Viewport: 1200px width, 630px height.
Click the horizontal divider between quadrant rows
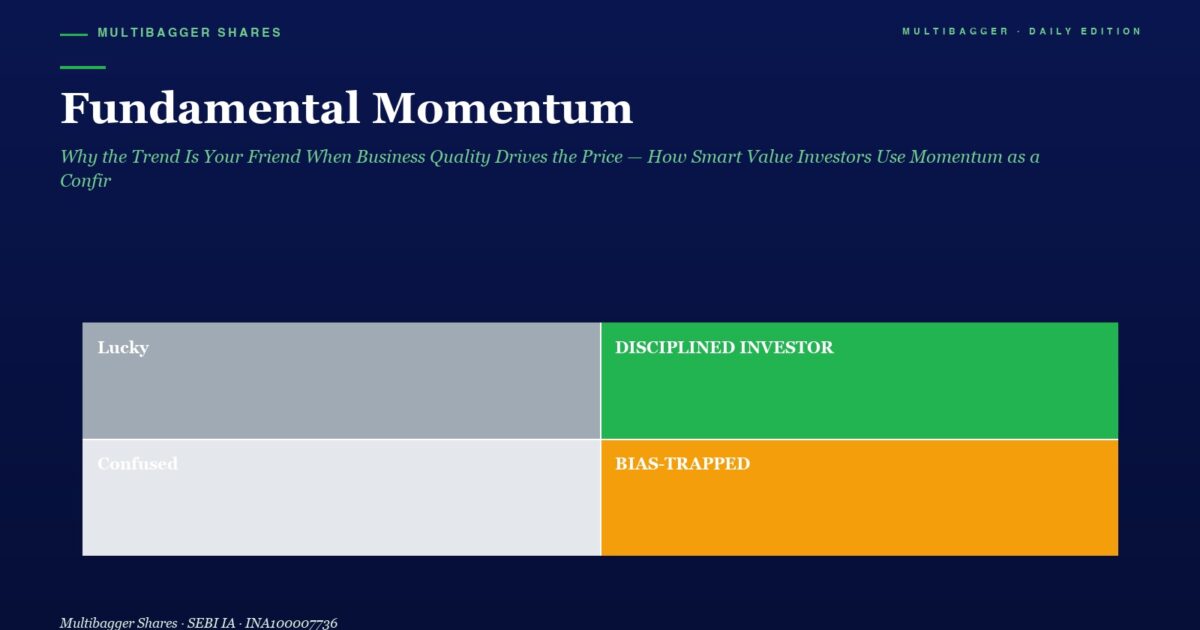[x=600, y=439]
